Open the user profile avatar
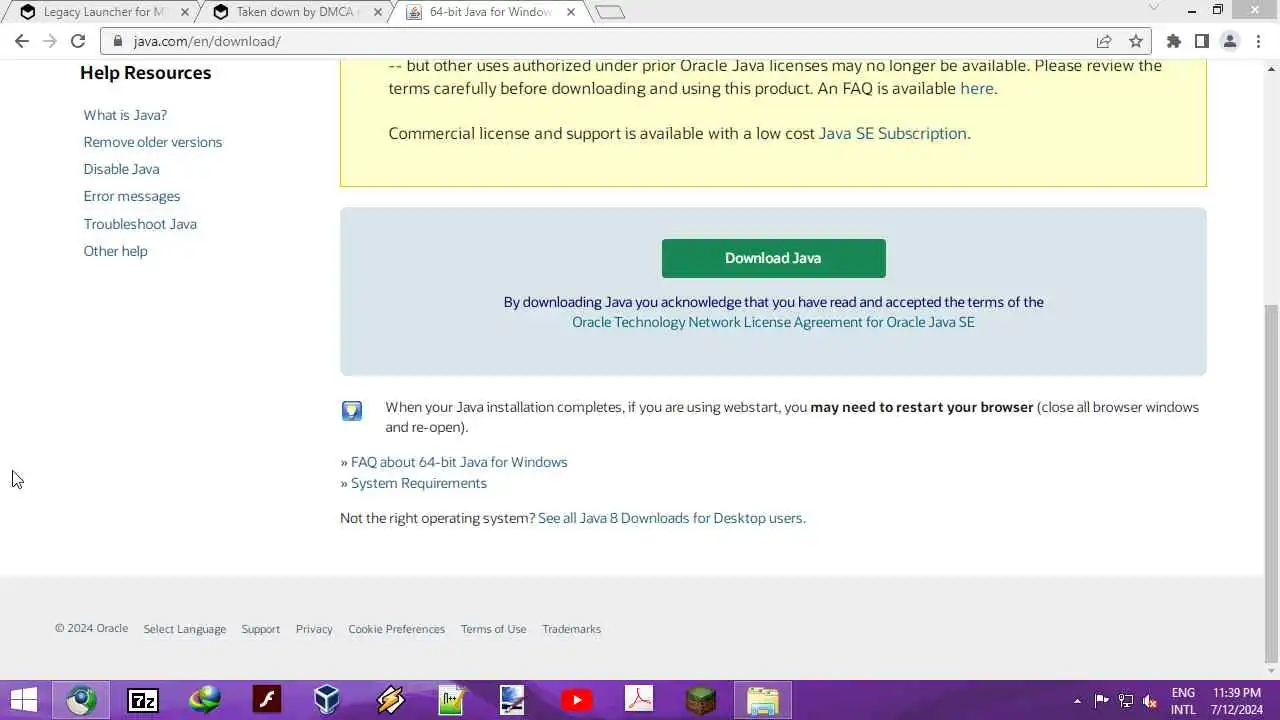This screenshot has height=720, width=1280. click(x=1230, y=41)
